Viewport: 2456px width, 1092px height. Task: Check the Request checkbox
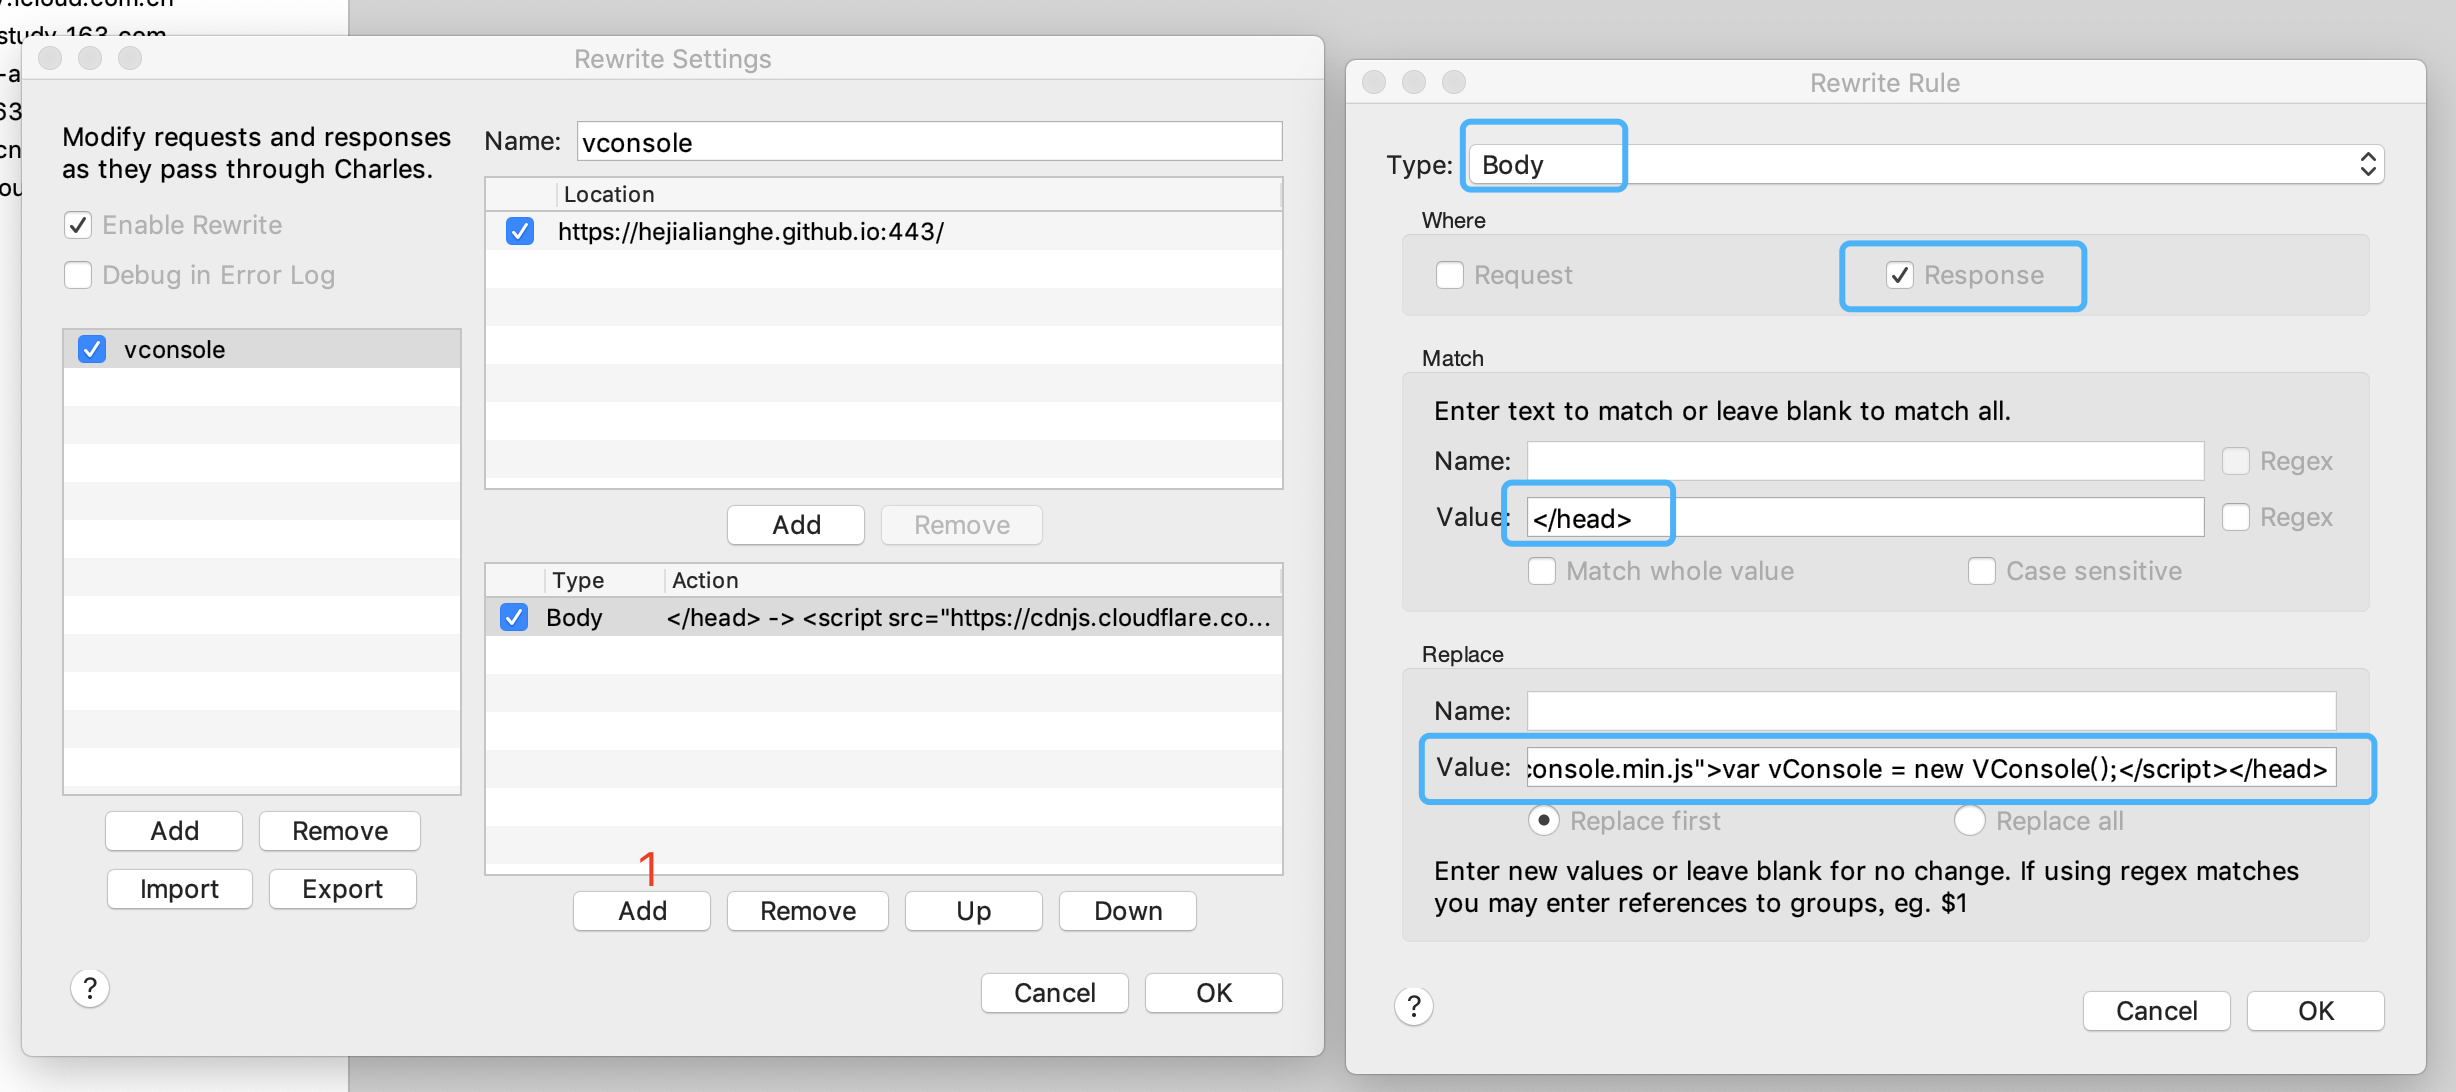click(1449, 275)
